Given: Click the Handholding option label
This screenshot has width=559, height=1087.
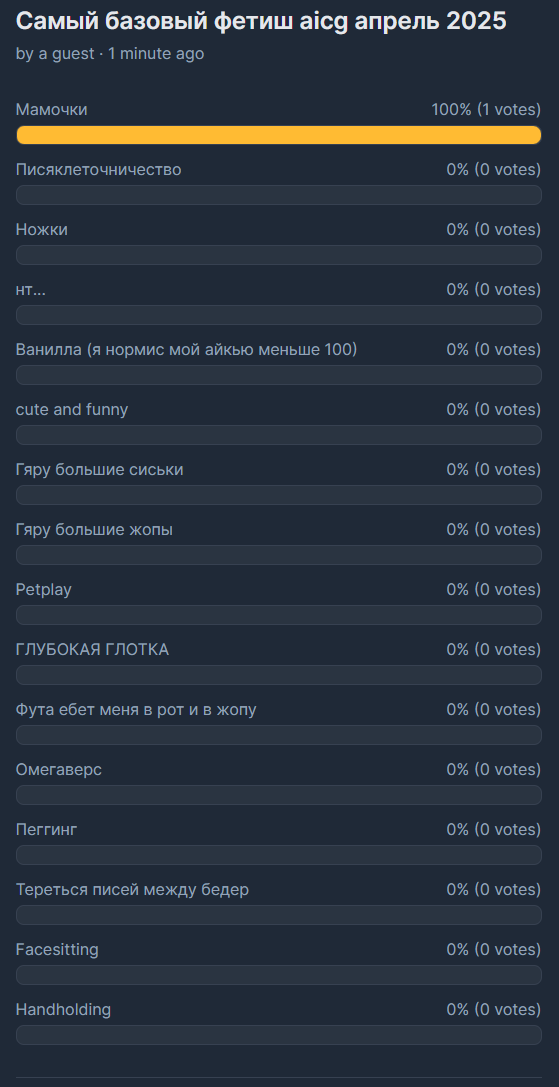Looking at the screenshot, I should pos(63,1009).
